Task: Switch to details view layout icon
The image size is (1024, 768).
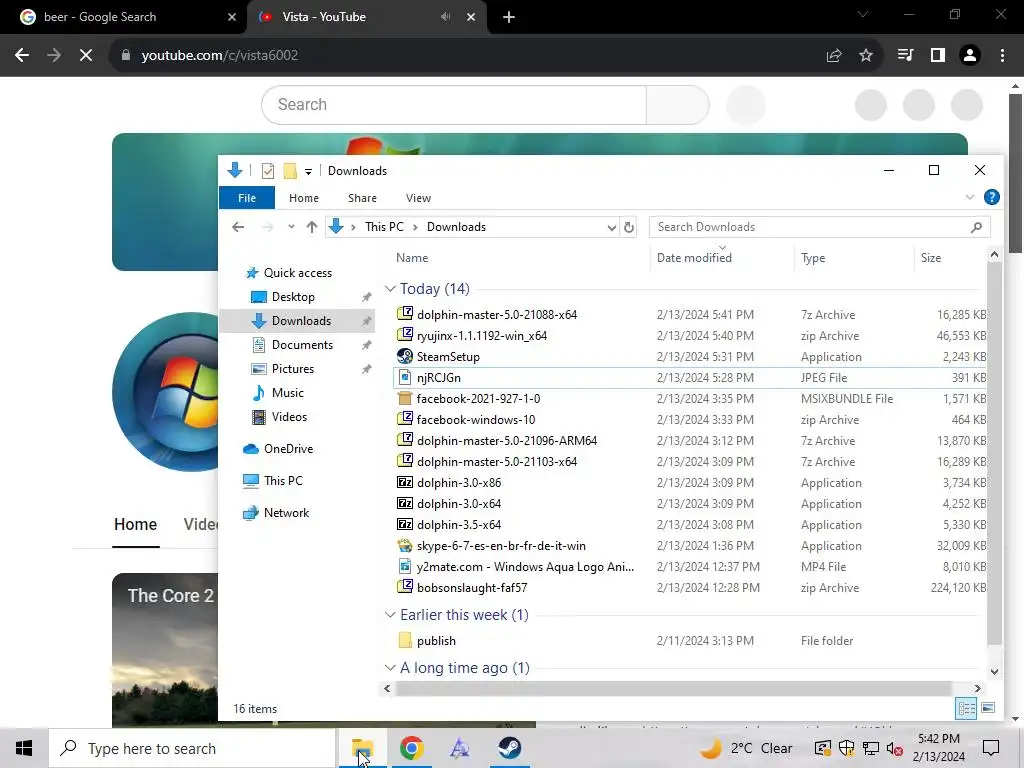Action: tap(966, 709)
